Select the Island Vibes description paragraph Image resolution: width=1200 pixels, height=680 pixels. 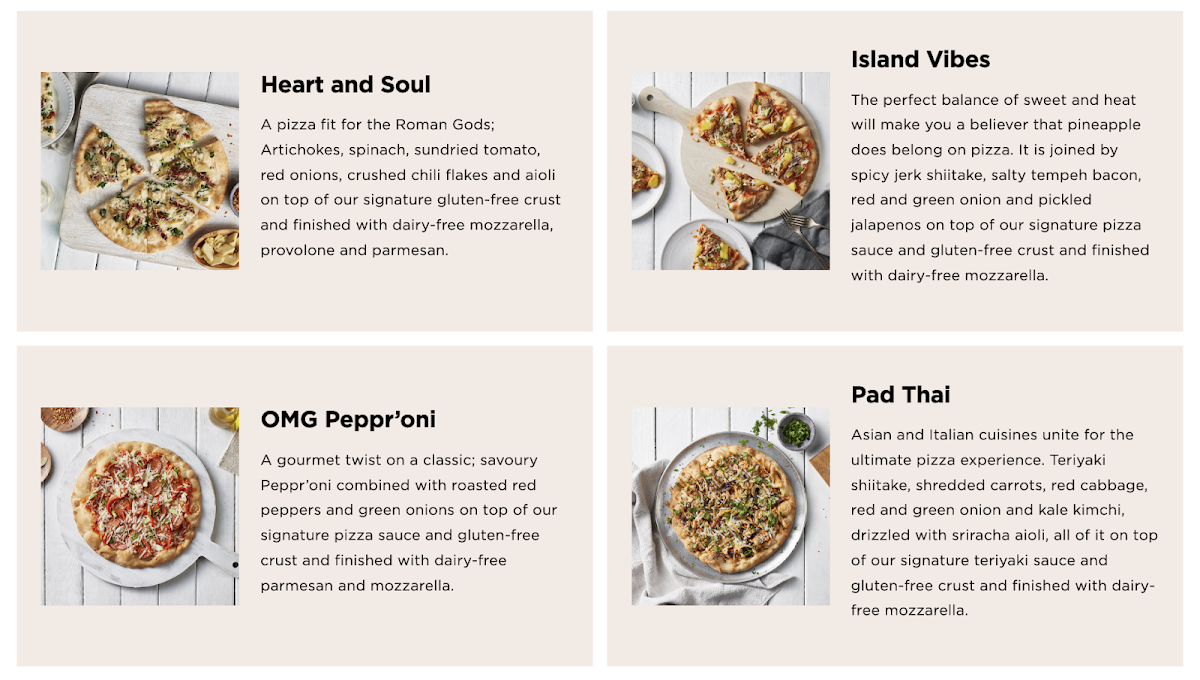[x=1000, y=187]
